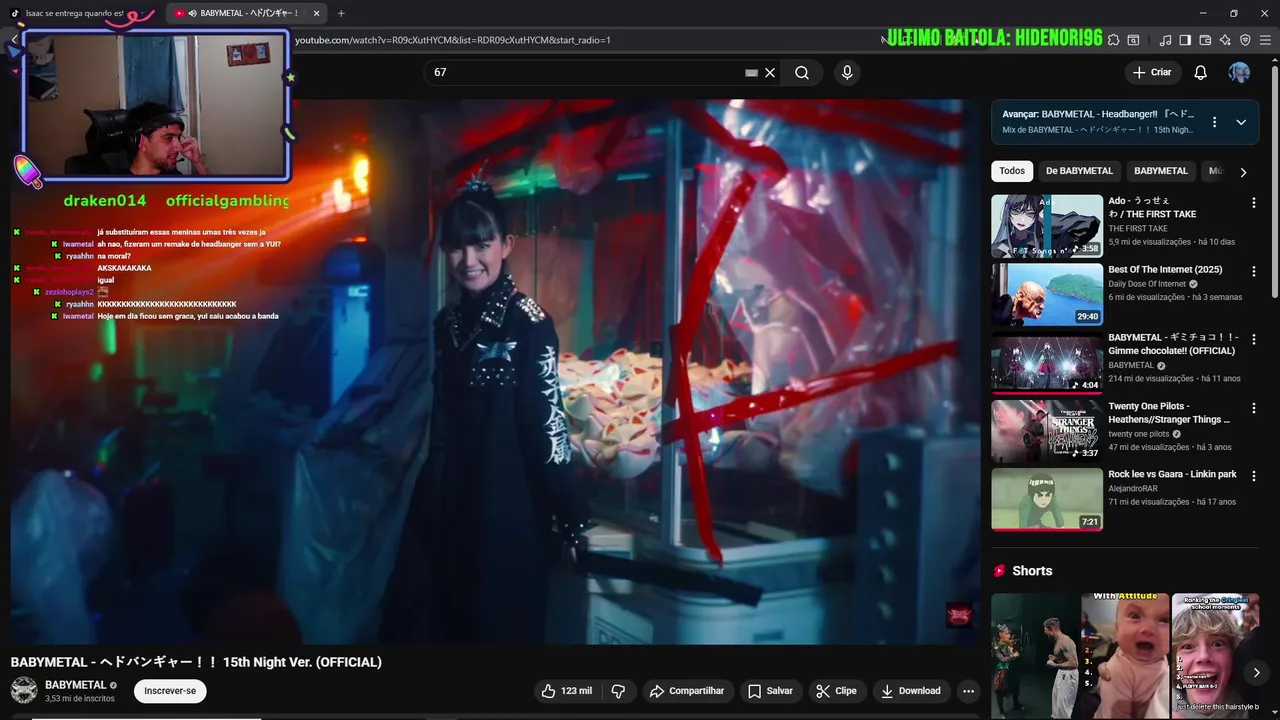Open the Gimme chocolate!! video thumbnail

[1047, 363]
